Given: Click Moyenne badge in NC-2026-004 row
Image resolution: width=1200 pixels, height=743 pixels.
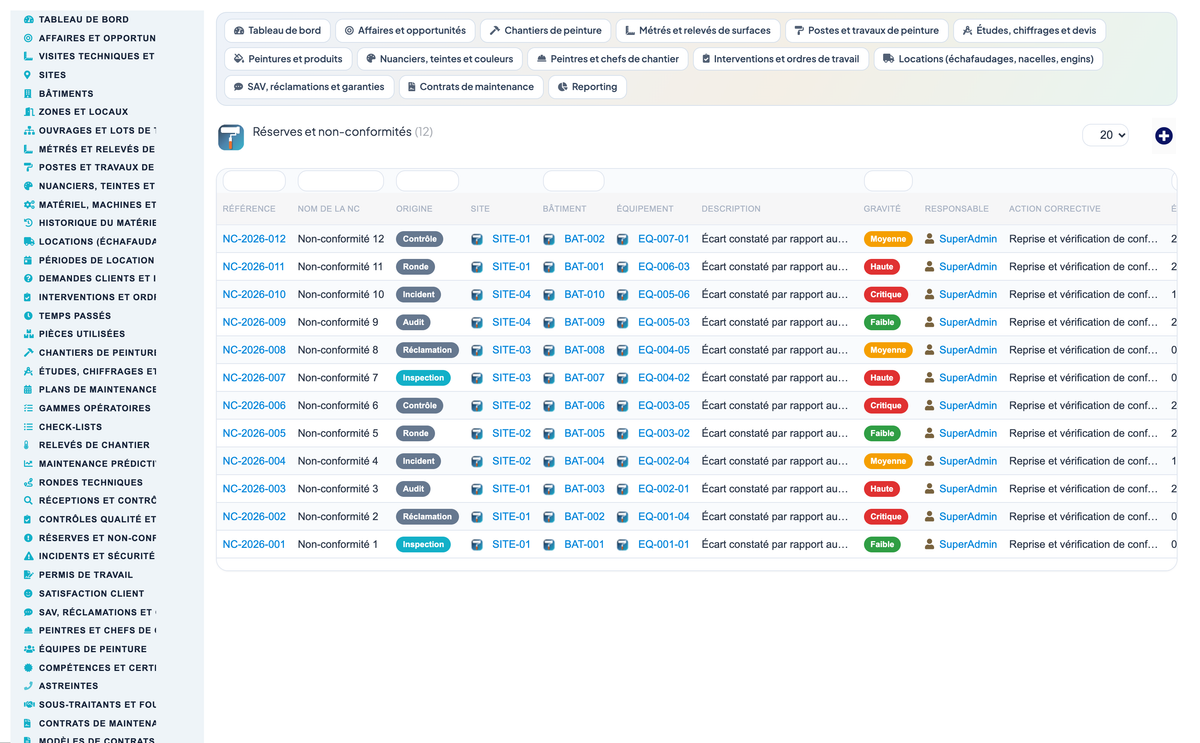Looking at the screenshot, I should tap(888, 461).
